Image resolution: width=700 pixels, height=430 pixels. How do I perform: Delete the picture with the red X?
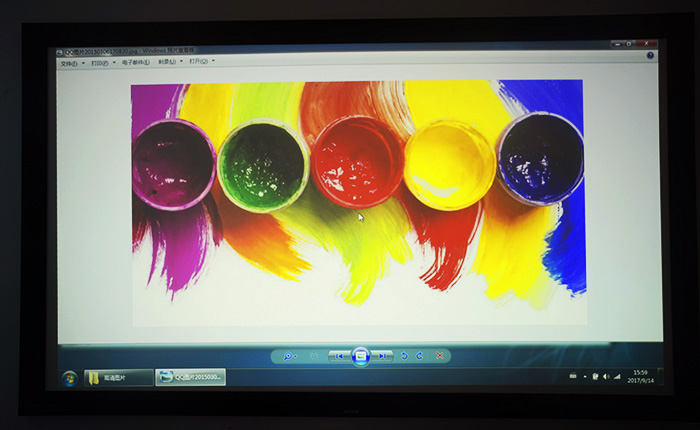tap(440, 356)
